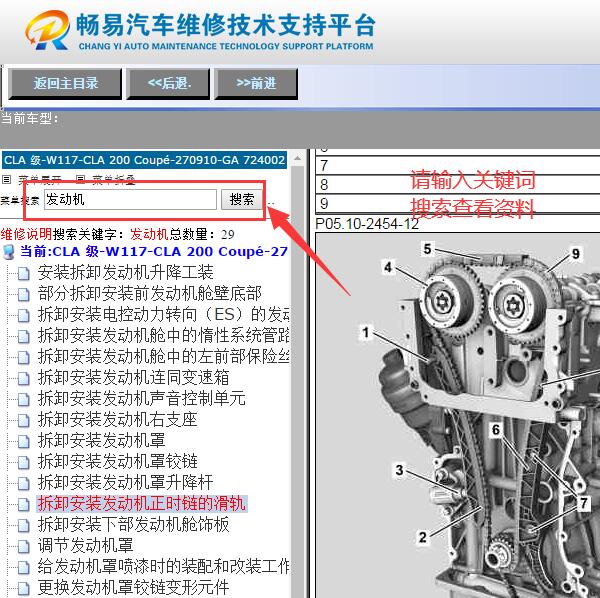Collapse all menus via 菜单折叠 text

pyautogui.click(x=114, y=179)
